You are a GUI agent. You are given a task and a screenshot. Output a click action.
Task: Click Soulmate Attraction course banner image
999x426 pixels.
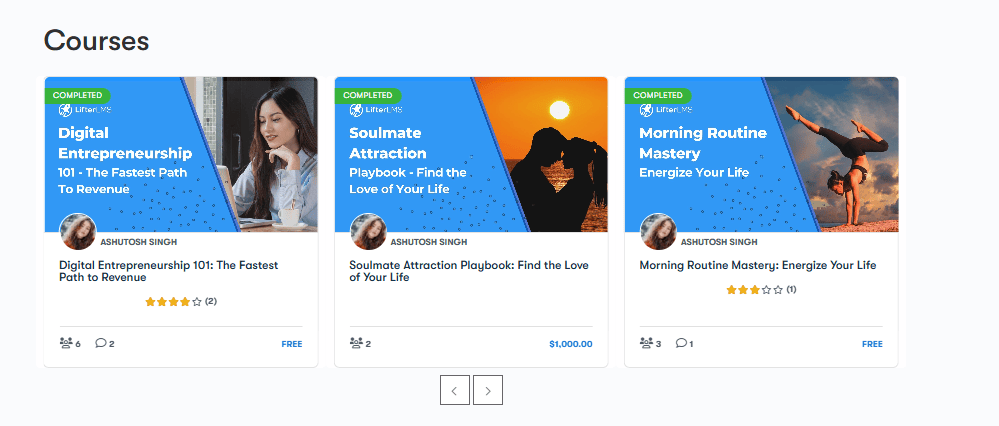tap(471, 155)
